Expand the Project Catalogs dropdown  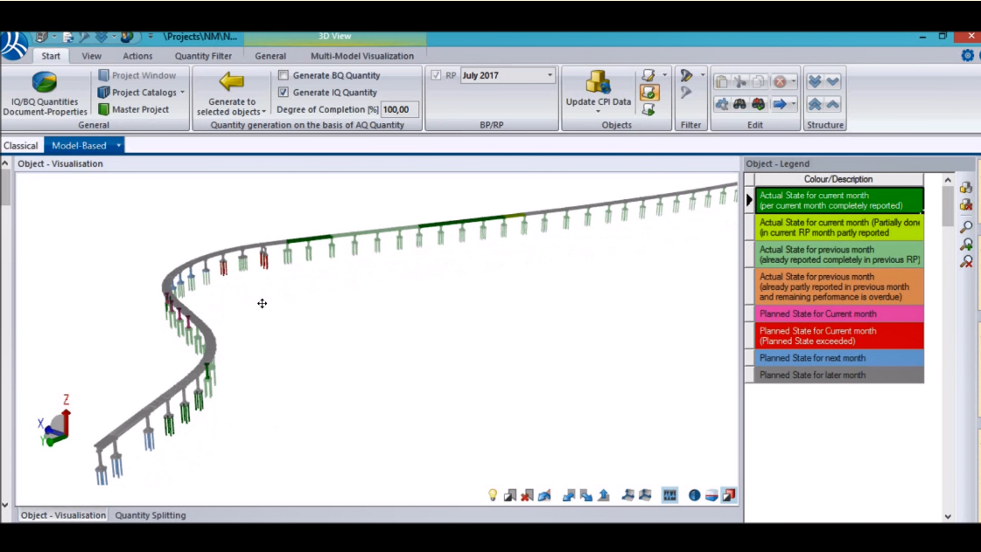(182, 93)
